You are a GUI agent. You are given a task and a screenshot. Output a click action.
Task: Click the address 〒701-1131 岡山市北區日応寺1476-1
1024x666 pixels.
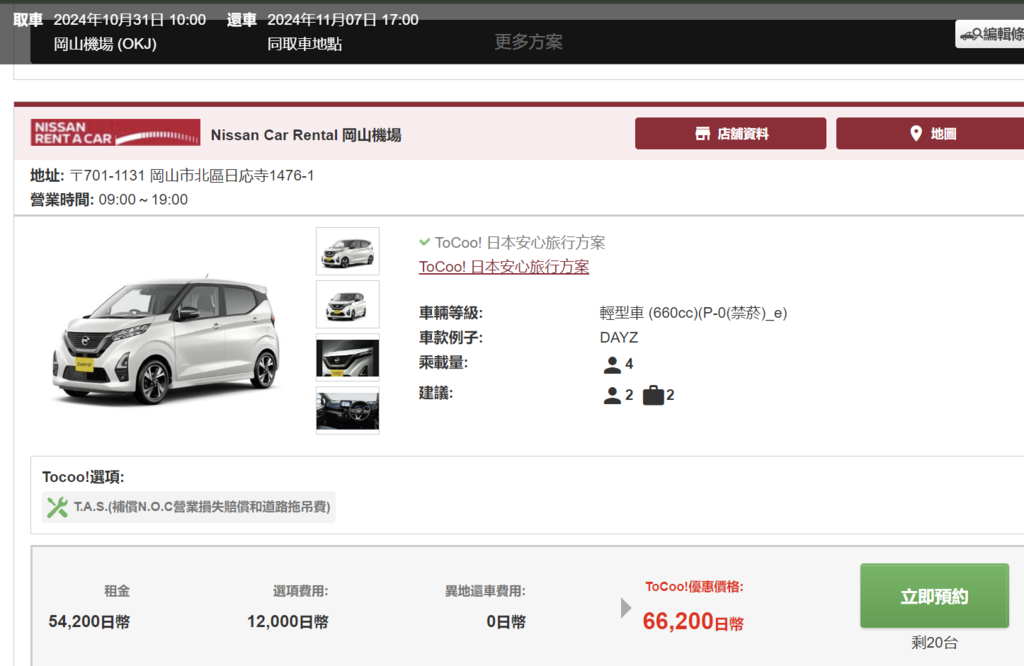(192, 176)
